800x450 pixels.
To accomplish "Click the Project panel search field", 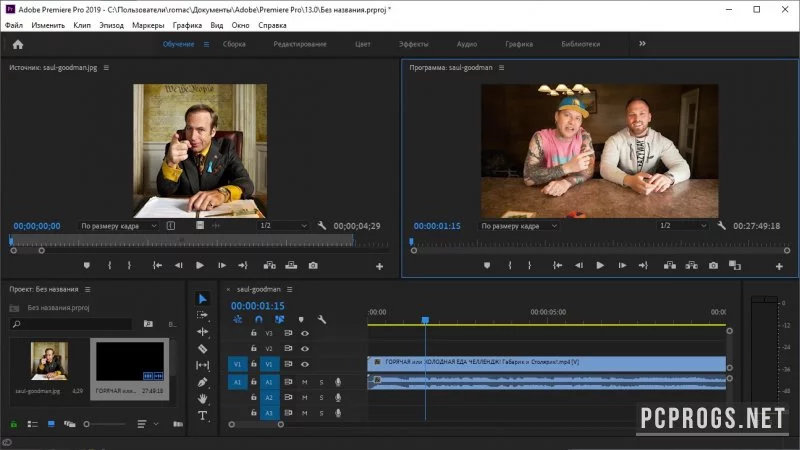I will [x=71, y=324].
